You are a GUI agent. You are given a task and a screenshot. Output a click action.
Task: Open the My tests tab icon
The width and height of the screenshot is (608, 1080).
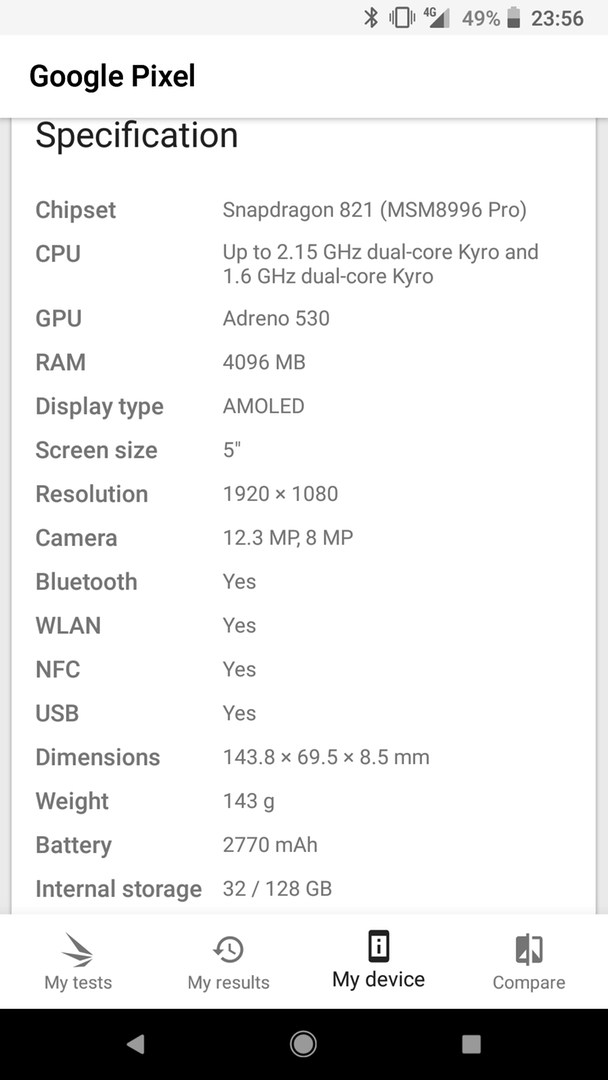pos(77,949)
